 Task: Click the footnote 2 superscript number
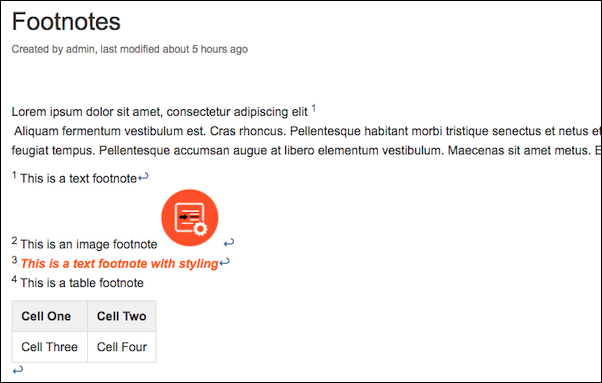tap(15, 241)
